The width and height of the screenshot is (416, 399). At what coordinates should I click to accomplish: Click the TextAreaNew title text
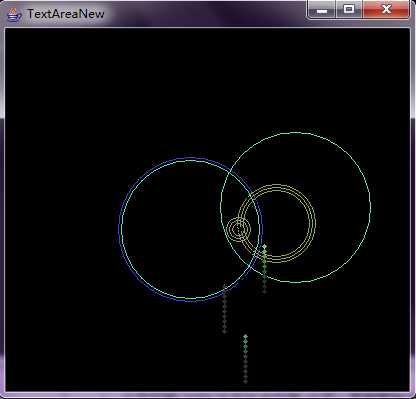(66, 14)
